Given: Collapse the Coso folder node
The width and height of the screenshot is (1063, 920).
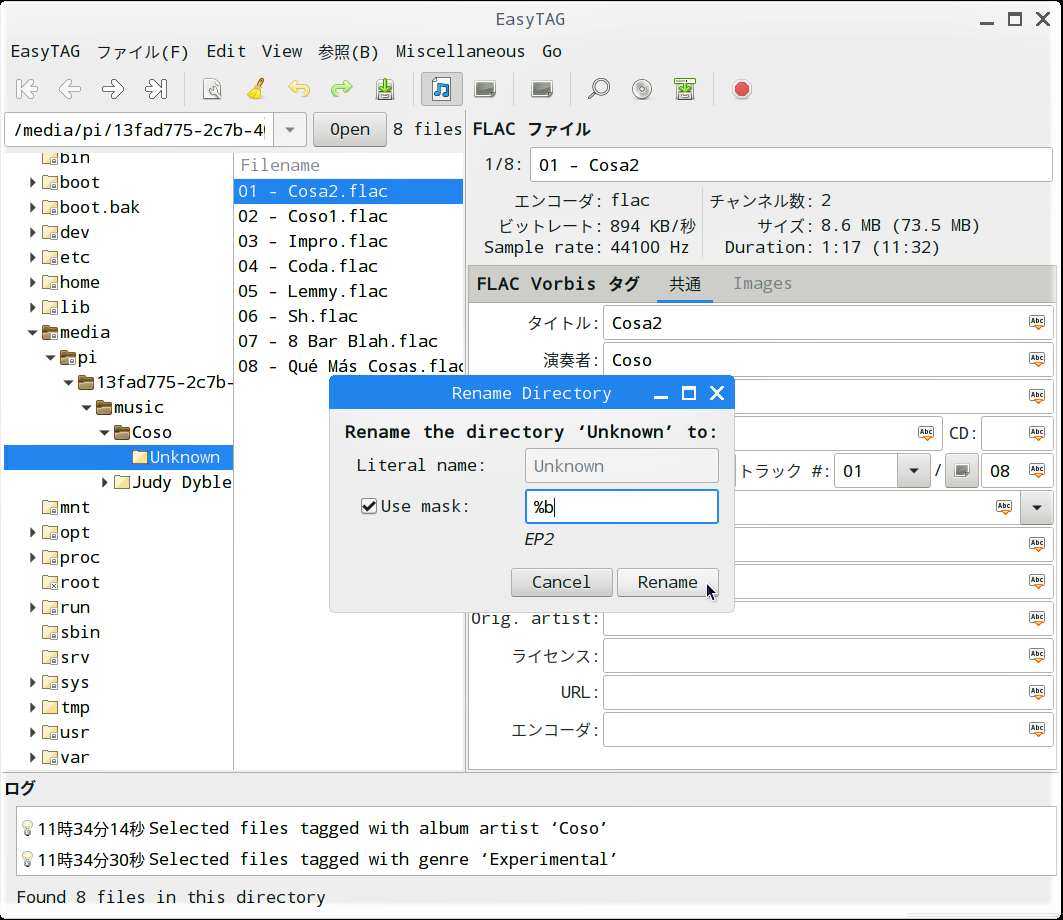Looking at the screenshot, I should [104, 433].
